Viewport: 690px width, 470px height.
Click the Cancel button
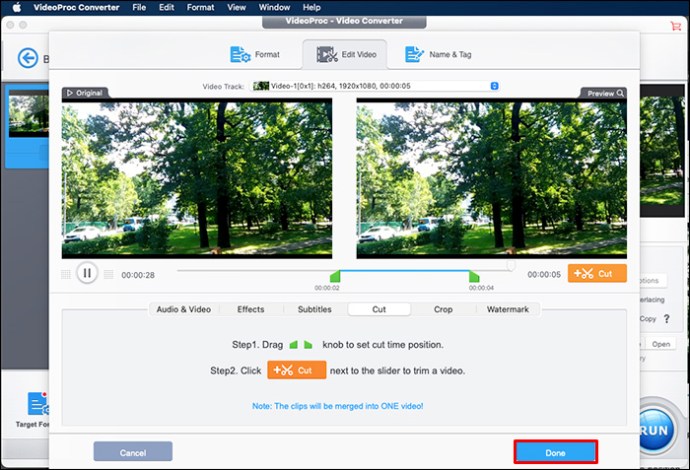click(x=133, y=452)
